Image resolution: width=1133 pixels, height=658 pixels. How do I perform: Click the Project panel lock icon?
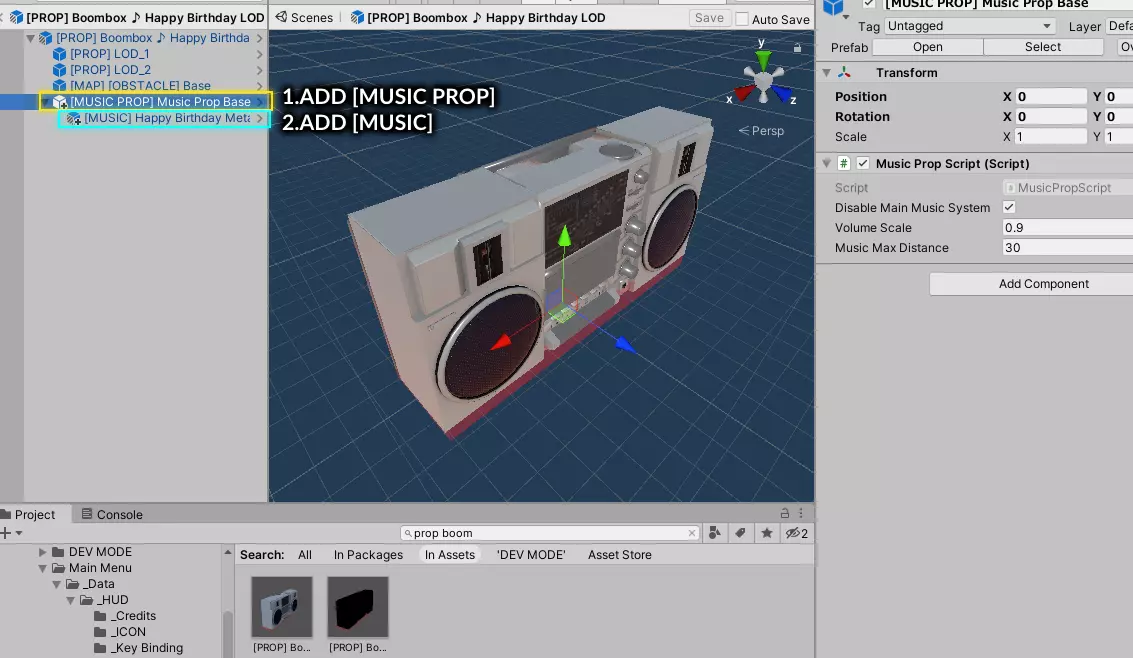point(785,513)
